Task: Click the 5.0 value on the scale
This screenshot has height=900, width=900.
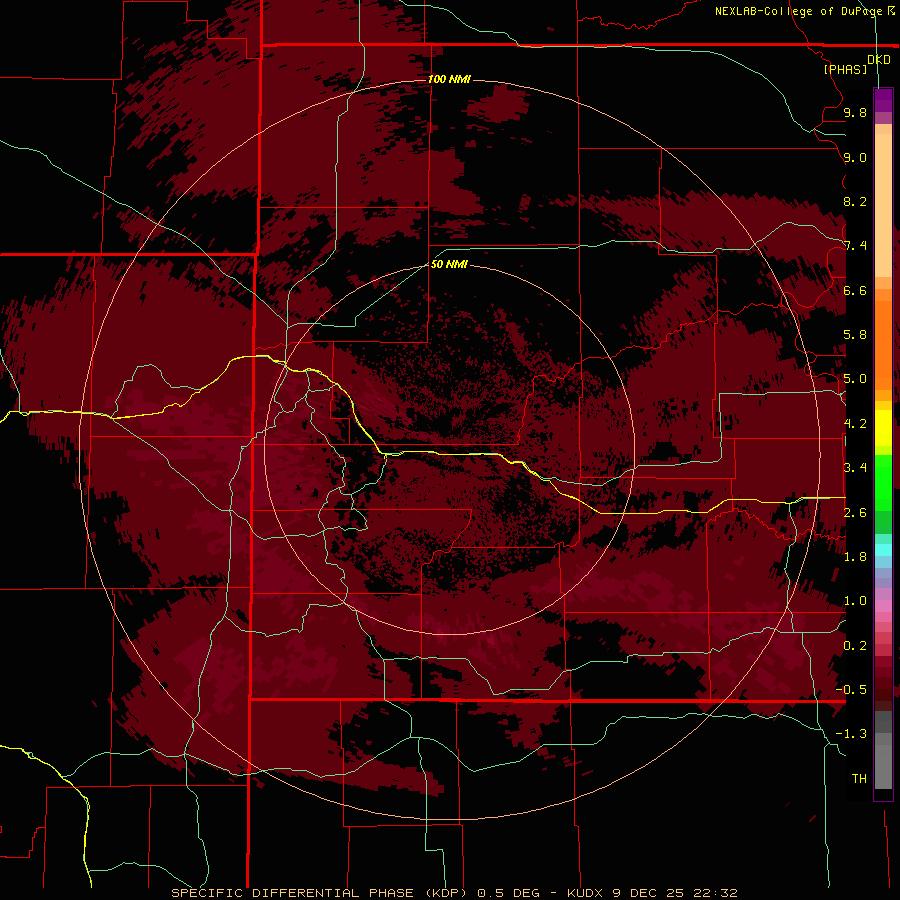Action: click(855, 379)
